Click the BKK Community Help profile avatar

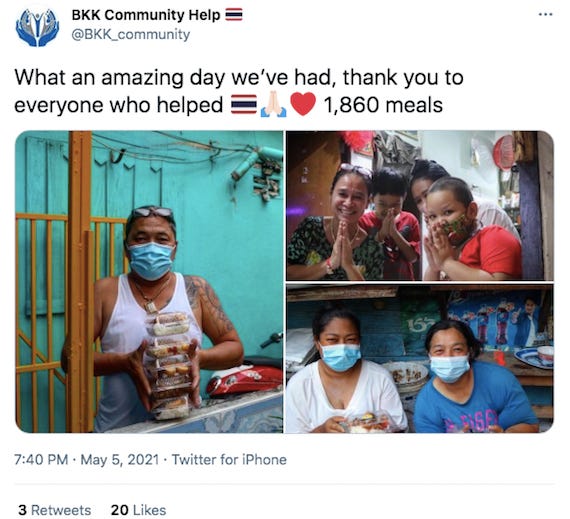click(x=37, y=28)
